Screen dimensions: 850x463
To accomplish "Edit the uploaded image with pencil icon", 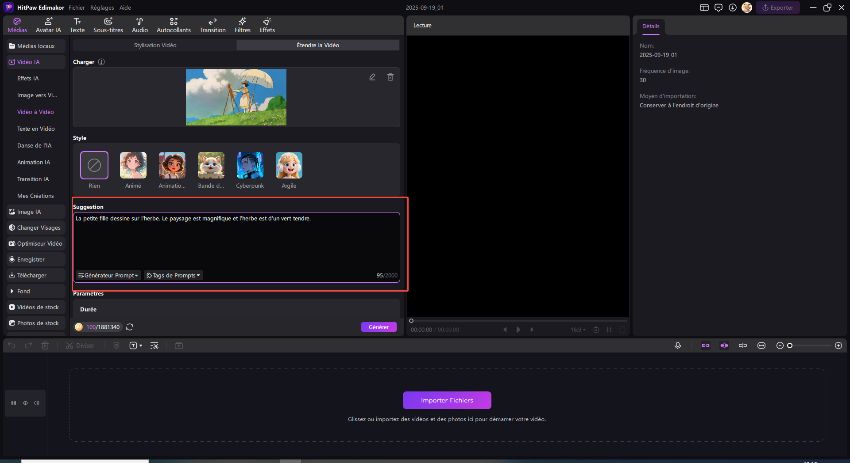I will [x=372, y=77].
